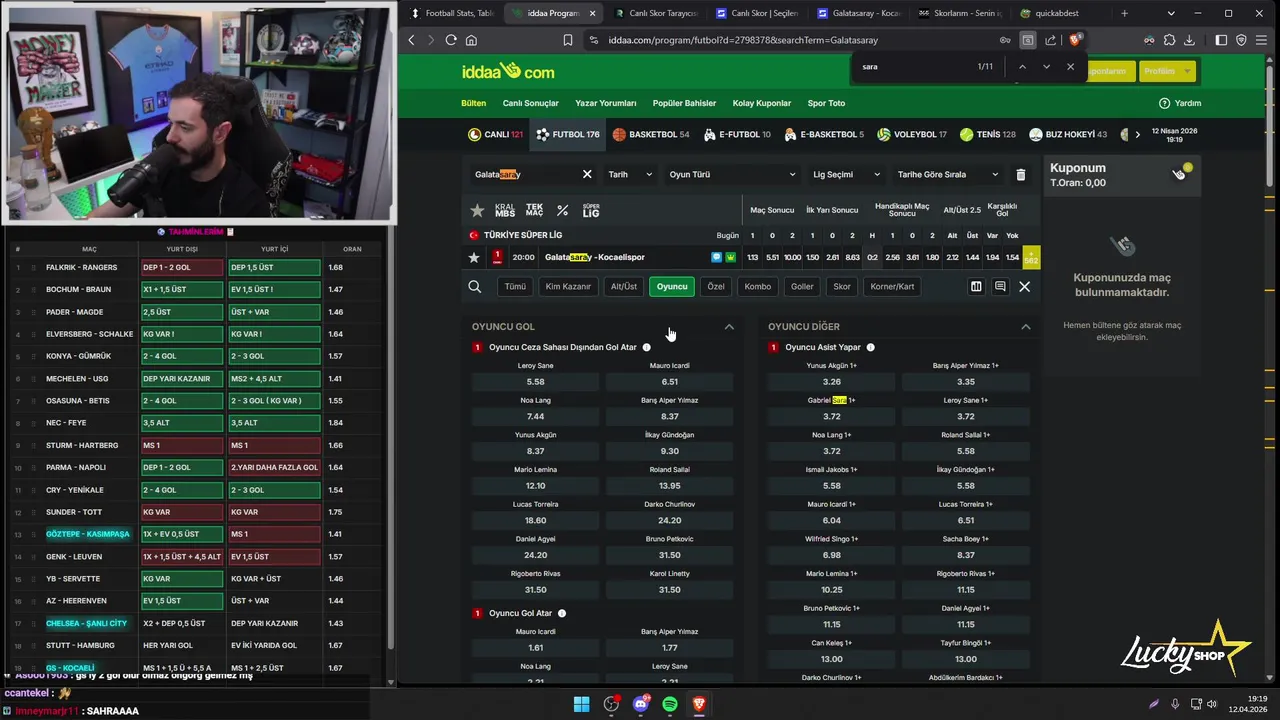Click the iddaa.com logo
Viewport: 1280px width, 720px height.
point(508,71)
